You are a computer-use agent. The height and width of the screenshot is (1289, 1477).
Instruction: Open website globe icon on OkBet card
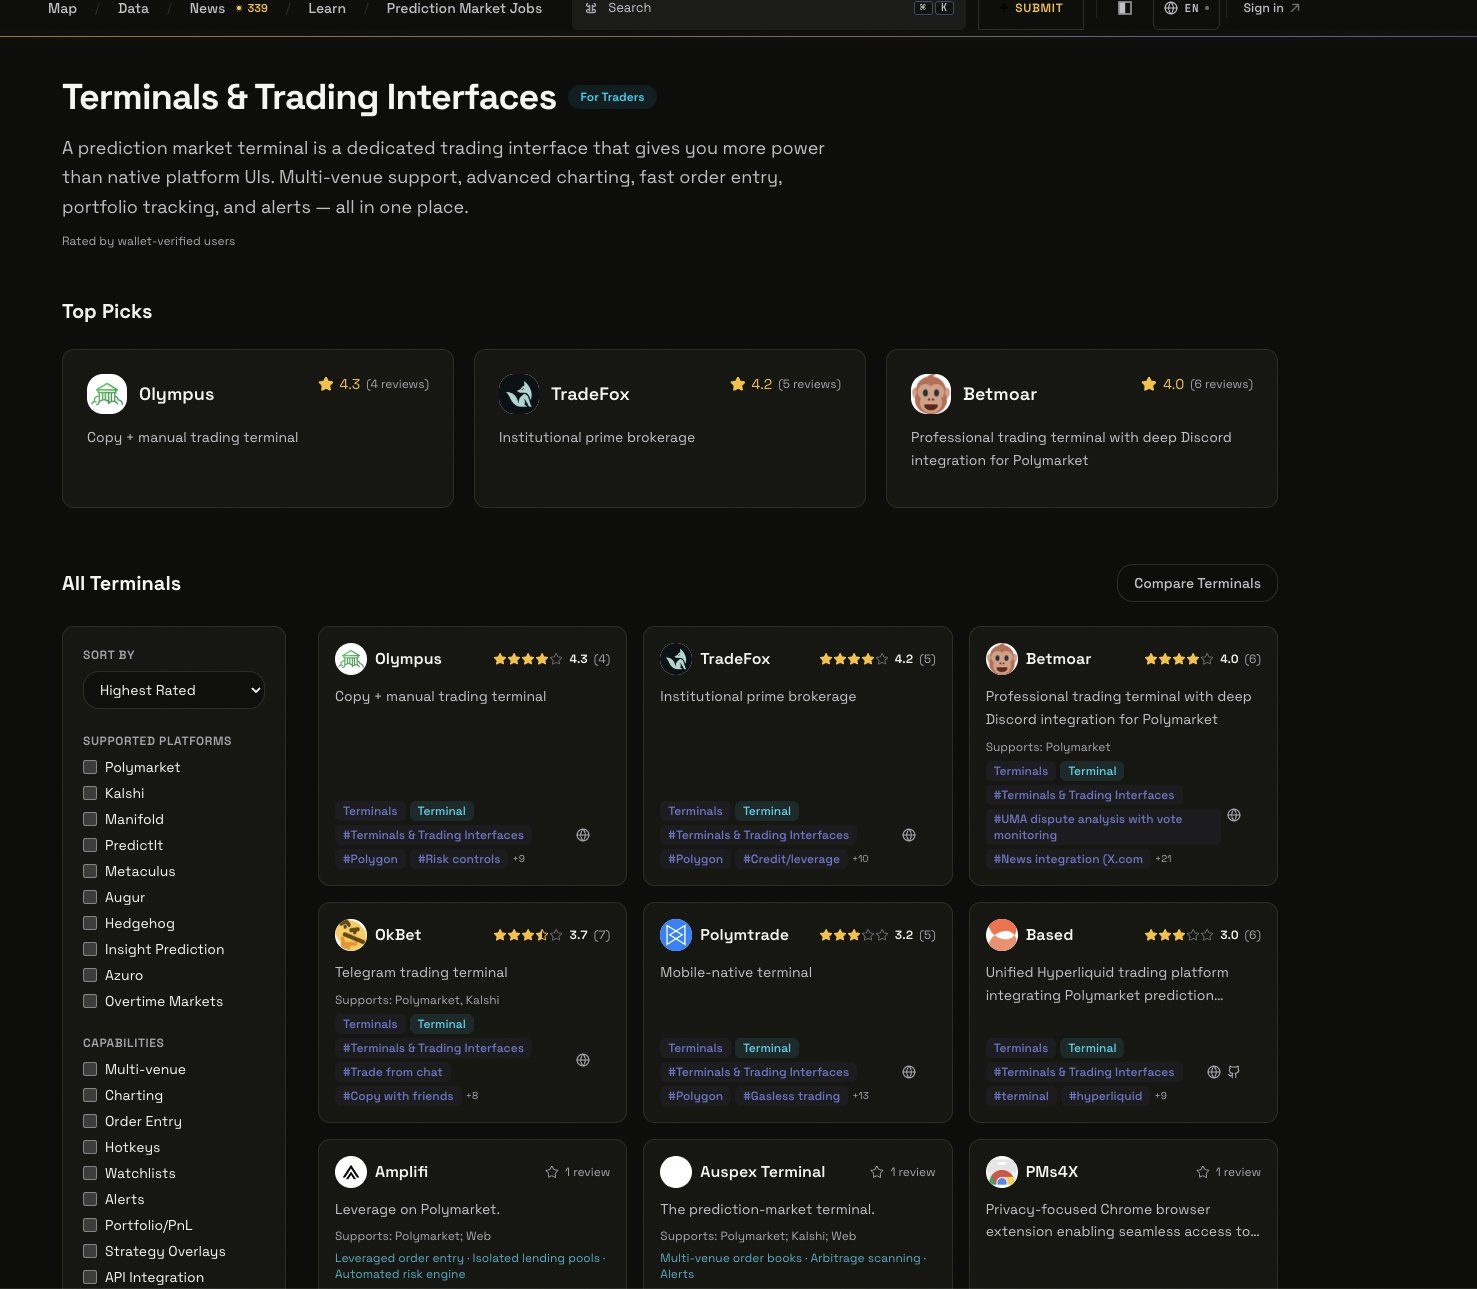click(583, 1060)
